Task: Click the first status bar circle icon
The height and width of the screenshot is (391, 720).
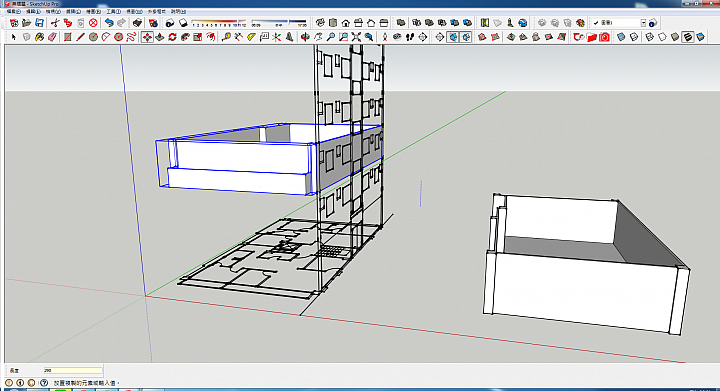Action: [9, 382]
